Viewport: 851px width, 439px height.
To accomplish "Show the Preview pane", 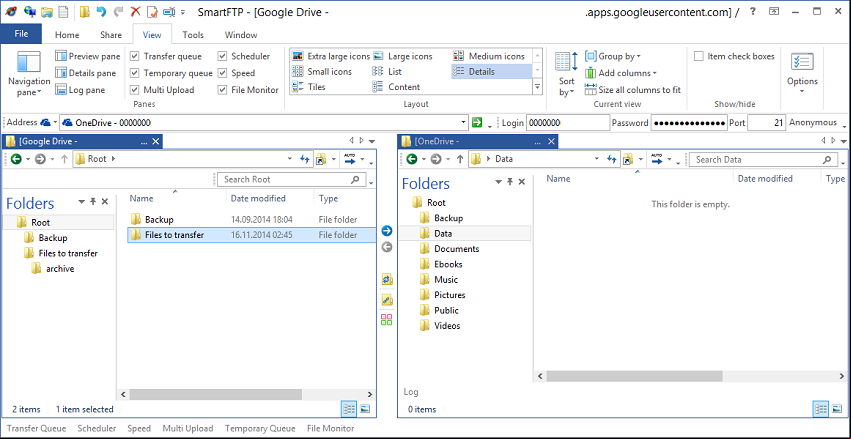I will point(88,56).
